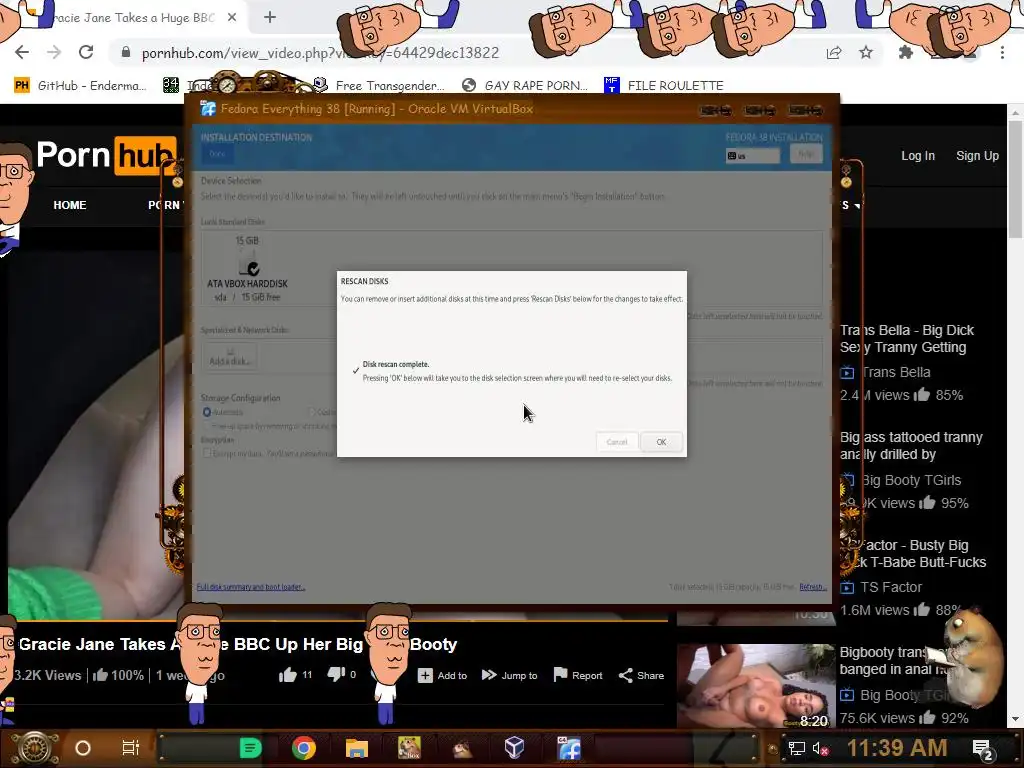Click the Done button under Installation Destination
1024x768 pixels.
pos(217,154)
